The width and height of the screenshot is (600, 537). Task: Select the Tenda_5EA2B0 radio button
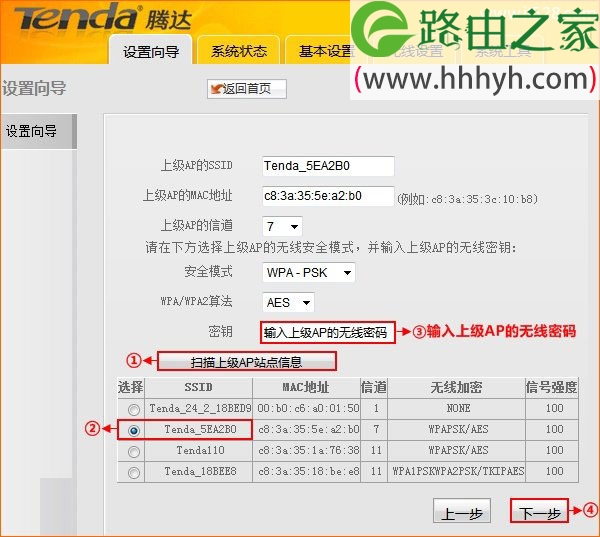pos(134,431)
